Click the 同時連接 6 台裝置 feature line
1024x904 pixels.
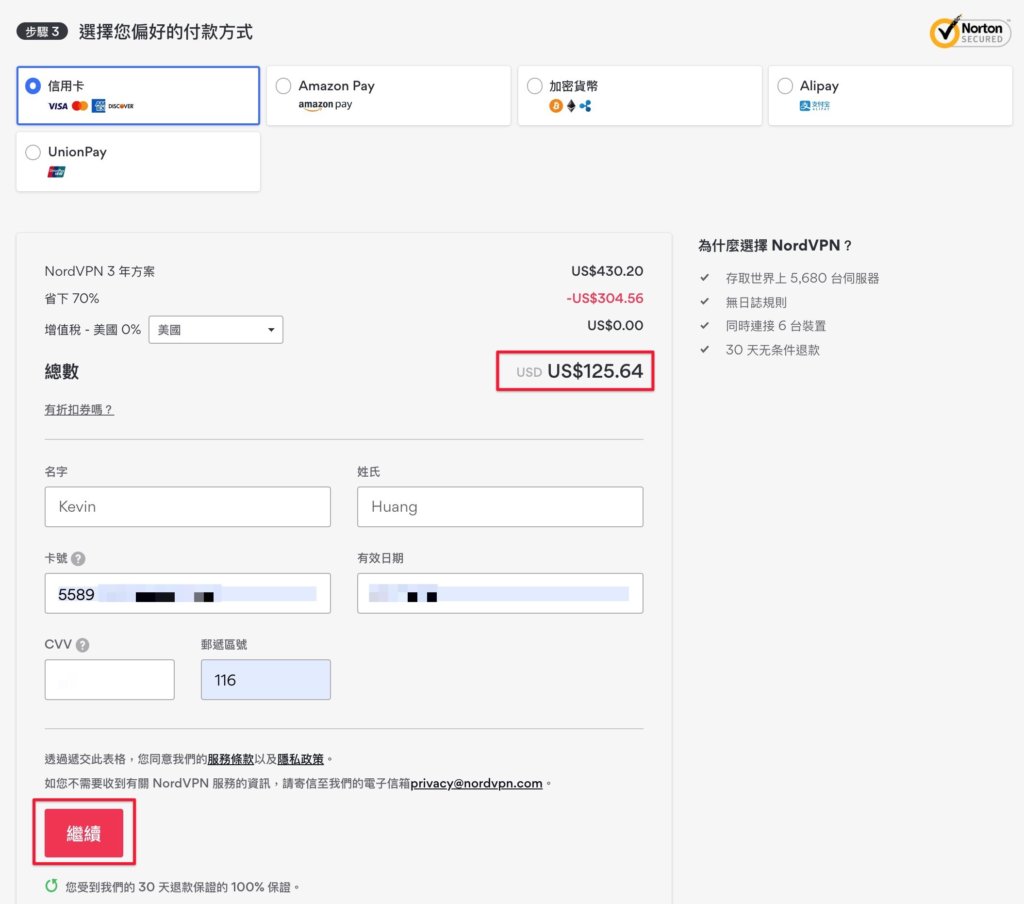(x=776, y=326)
